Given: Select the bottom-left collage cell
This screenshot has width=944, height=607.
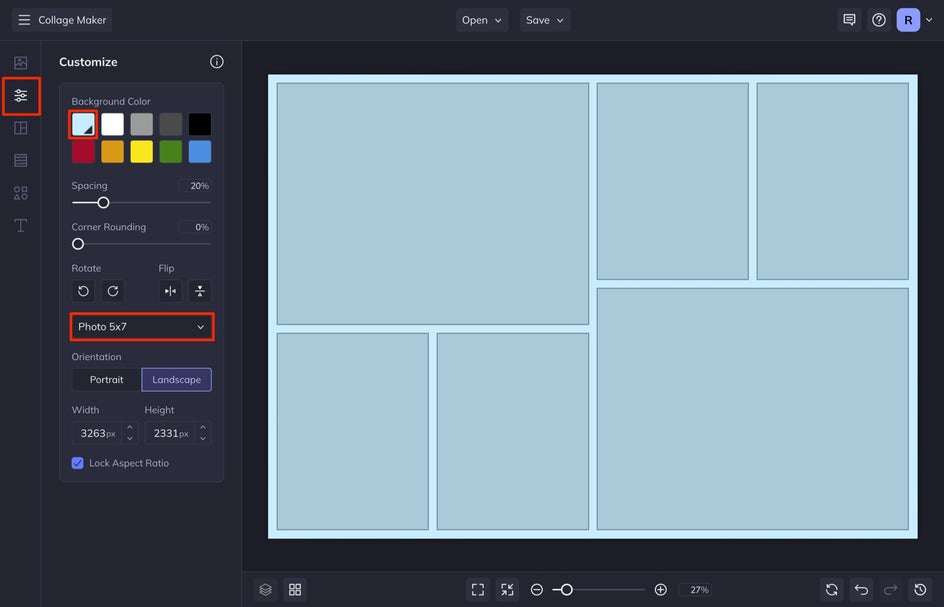Looking at the screenshot, I should point(353,431).
